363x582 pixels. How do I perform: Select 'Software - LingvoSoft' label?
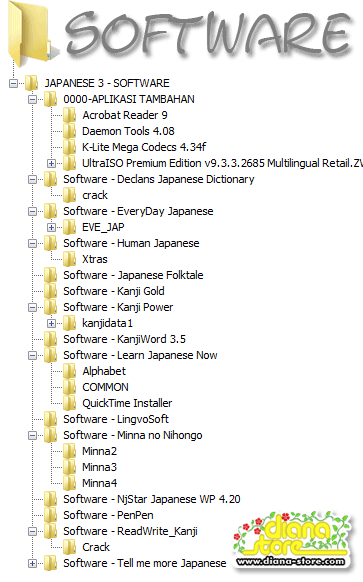pos(116,419)
